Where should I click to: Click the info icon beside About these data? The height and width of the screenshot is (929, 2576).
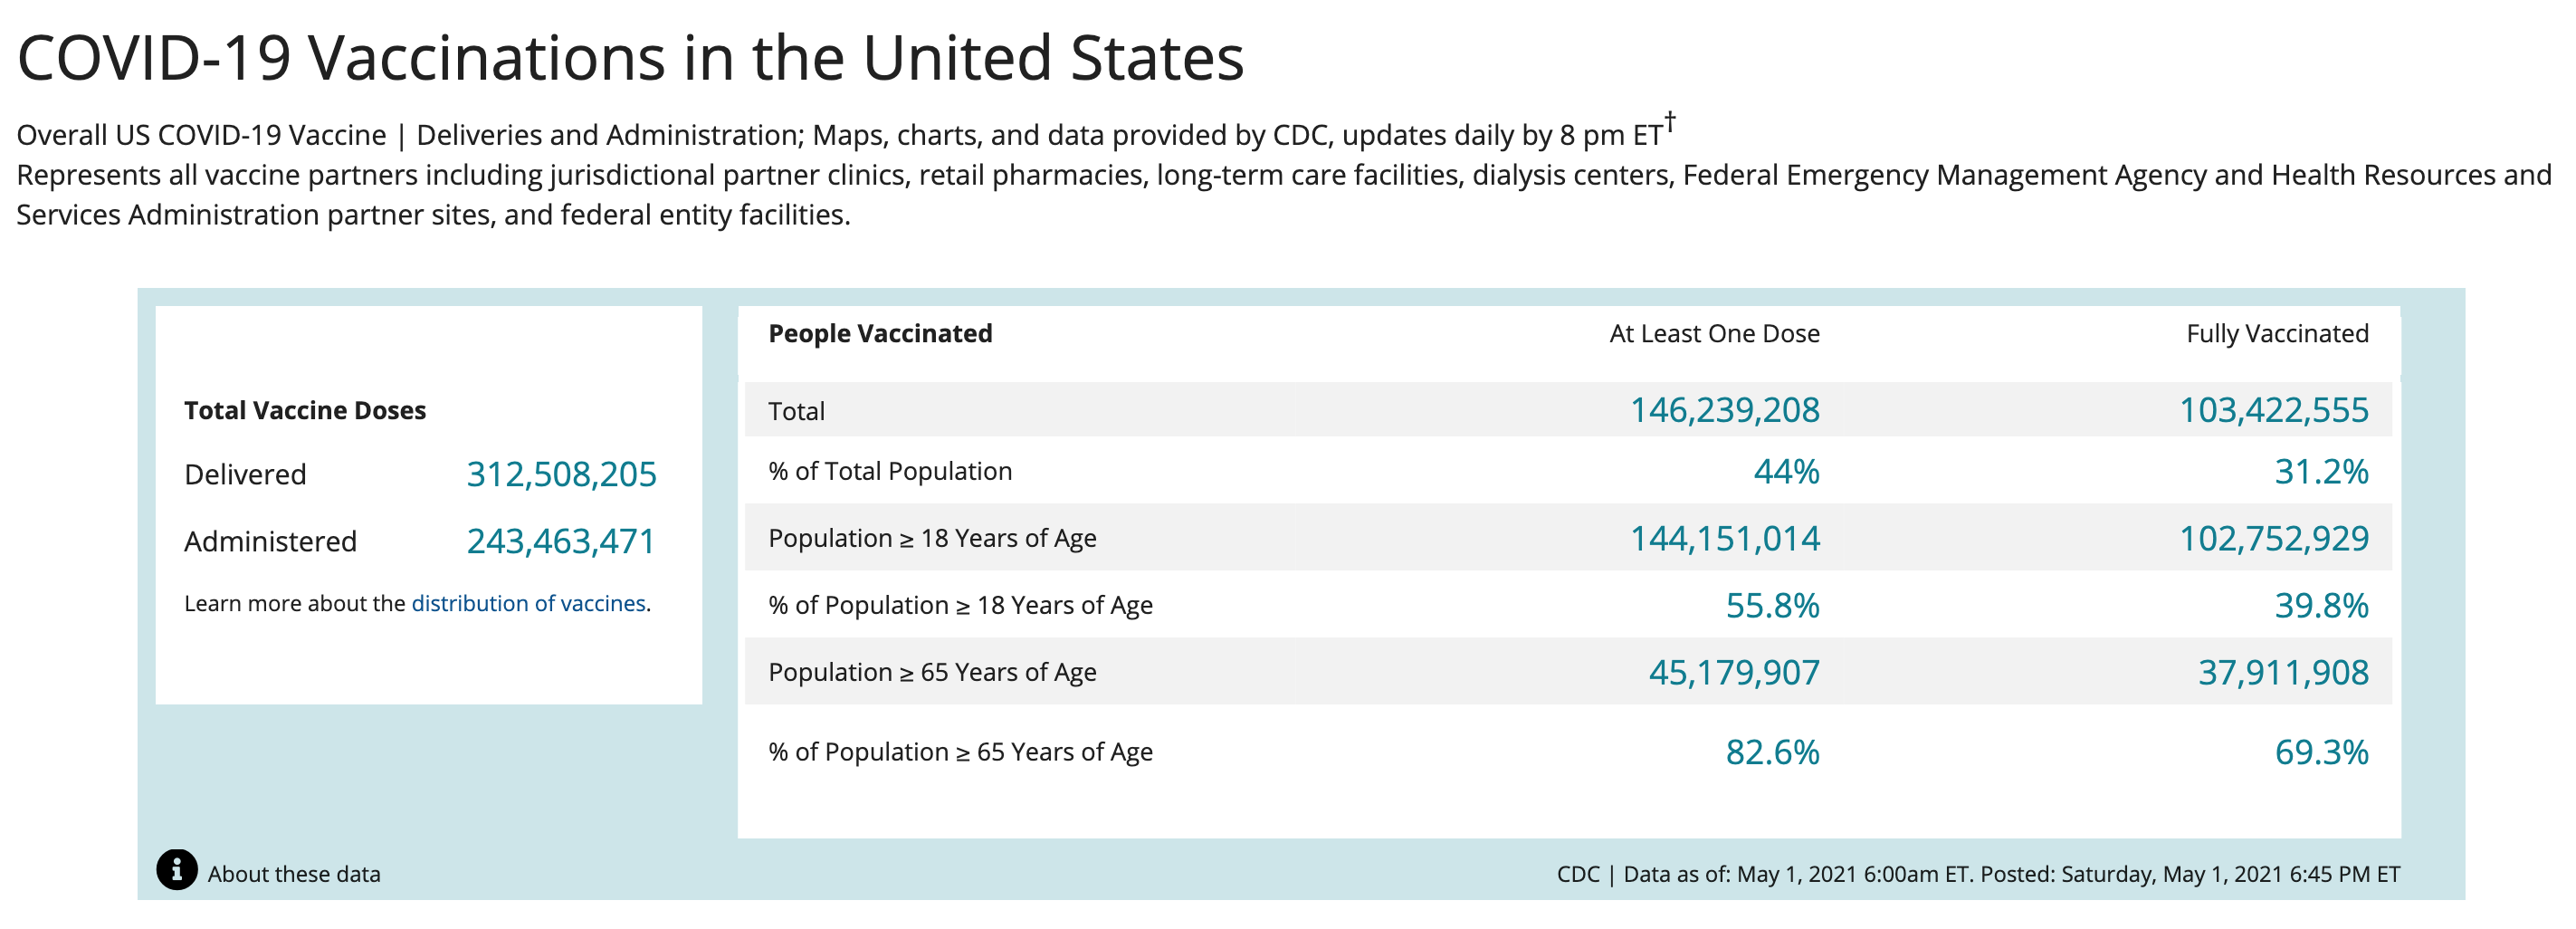coord(177,870)
